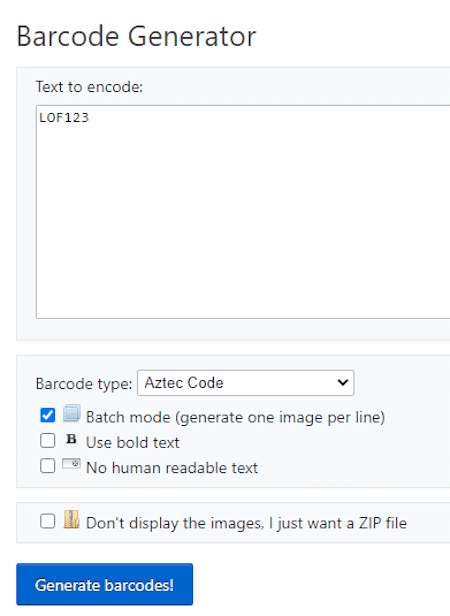Click the stacked-images Batch mode icon
Image resolution: width=450 pixels, height=616 pixels.
coord(72,414)
